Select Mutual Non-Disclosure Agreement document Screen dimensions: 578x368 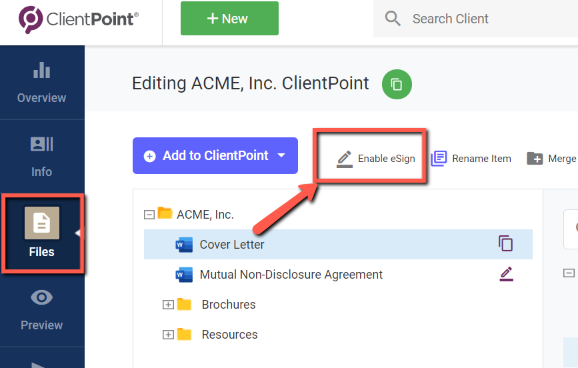click(291, 275)
